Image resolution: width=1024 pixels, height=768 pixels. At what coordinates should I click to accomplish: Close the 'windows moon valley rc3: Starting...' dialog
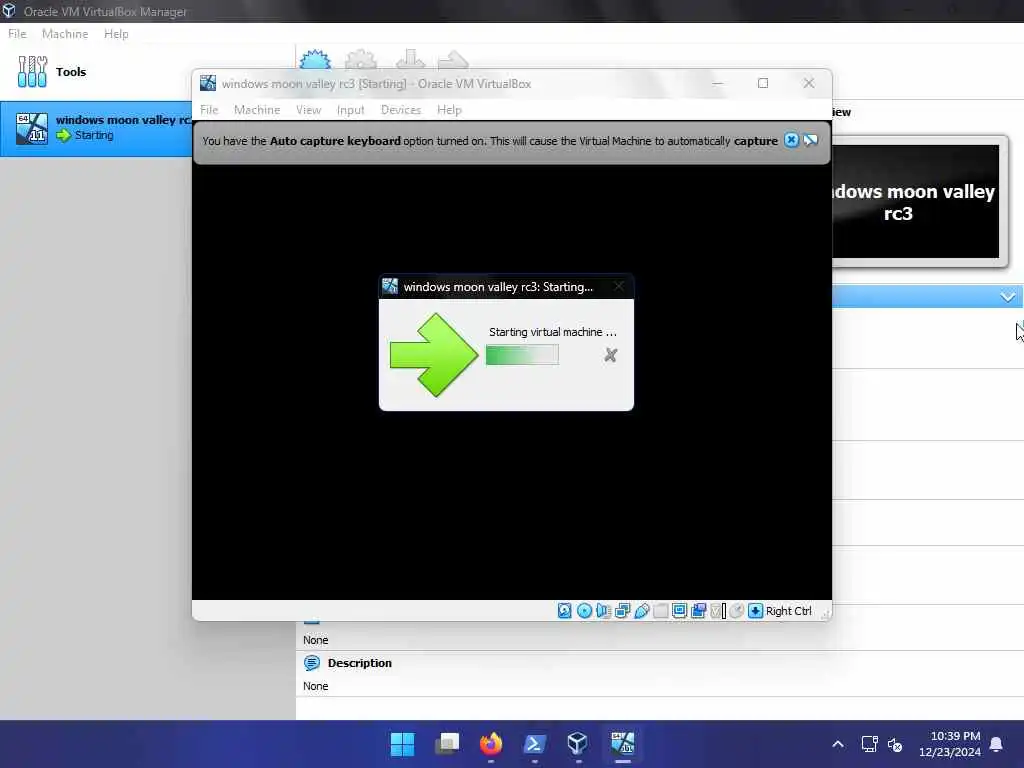pyautogui.click(x=618, y=286)
